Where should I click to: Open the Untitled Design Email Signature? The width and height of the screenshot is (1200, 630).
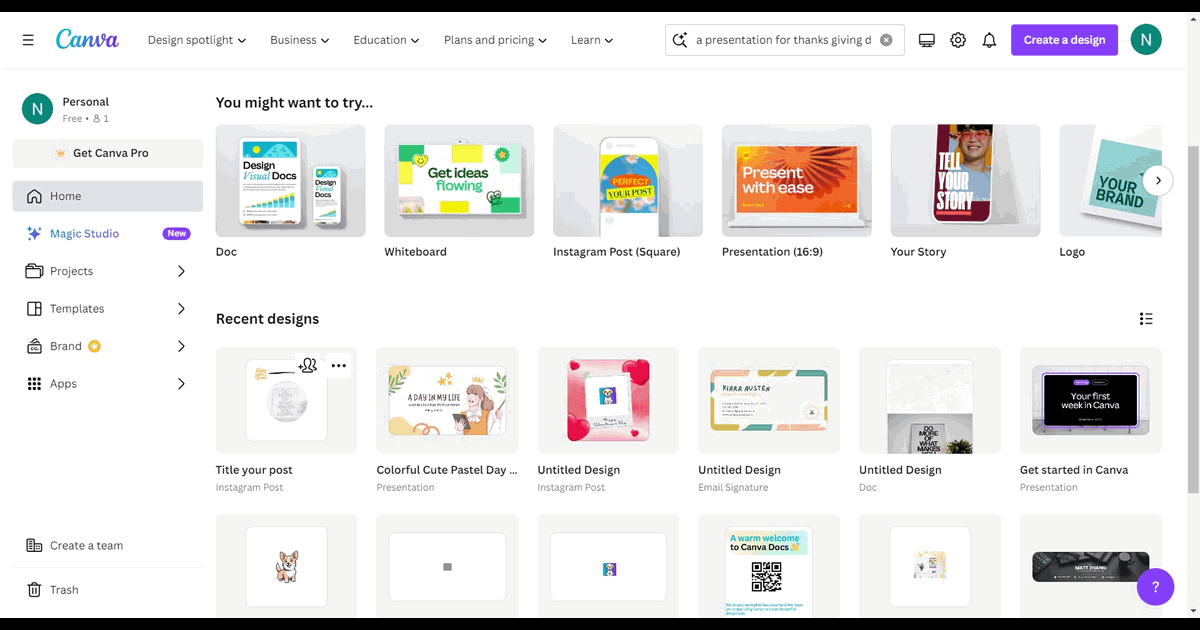click(769, 401)
